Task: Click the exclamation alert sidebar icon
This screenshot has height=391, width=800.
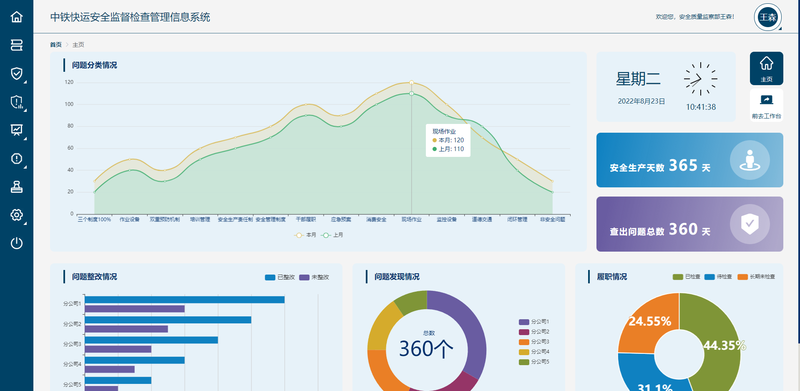Action: [16, 158]
